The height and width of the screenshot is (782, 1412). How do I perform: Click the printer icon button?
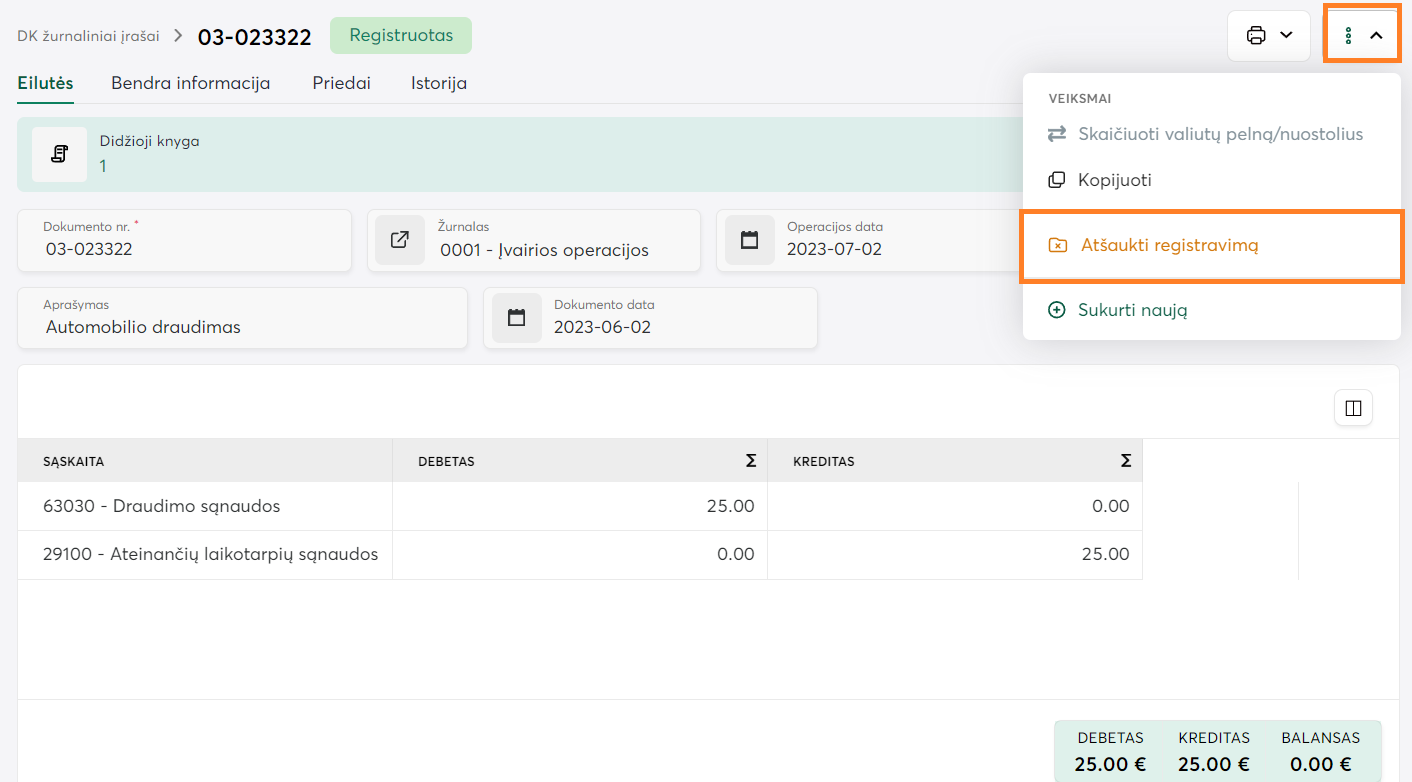1256,36
